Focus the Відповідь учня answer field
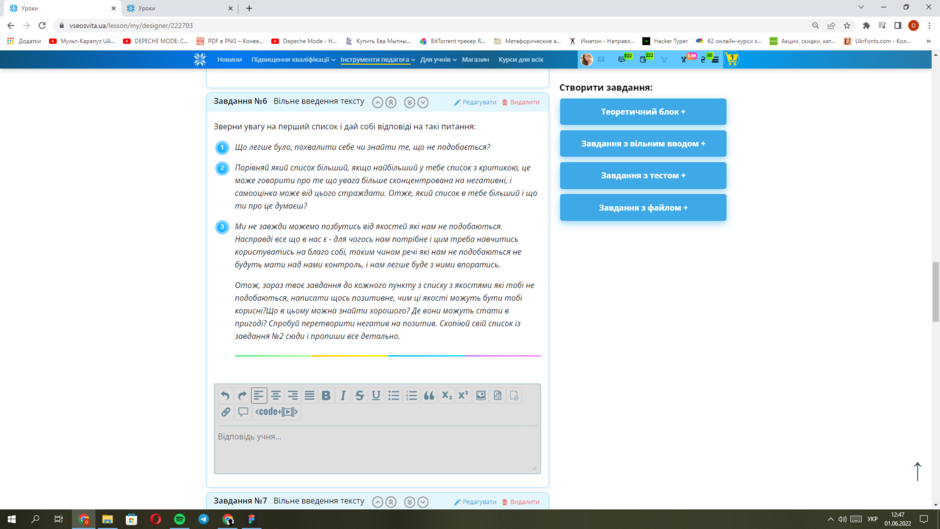This screenshot has height=529, width=940. (x=377, y=449)
